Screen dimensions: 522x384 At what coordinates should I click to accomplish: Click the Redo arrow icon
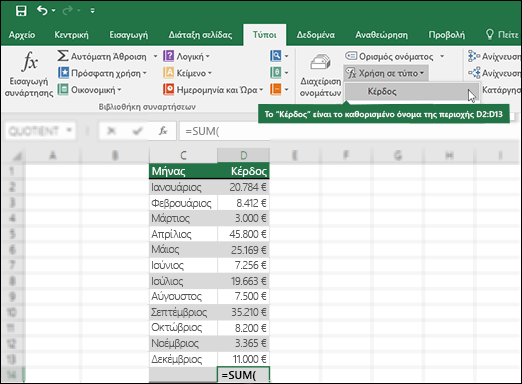tap(67, 11)
